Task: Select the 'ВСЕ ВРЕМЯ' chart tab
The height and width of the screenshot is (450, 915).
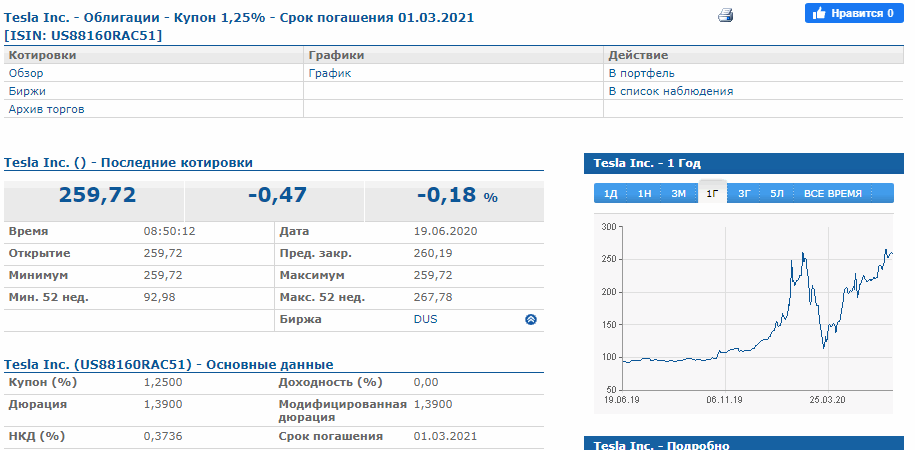Action: (833, 194)
